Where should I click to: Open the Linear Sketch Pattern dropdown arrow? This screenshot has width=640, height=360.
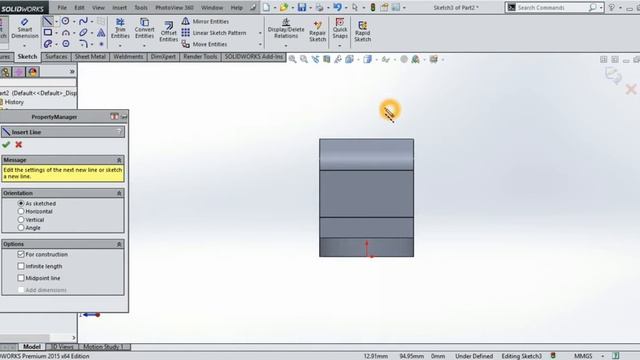pos(260,33)
